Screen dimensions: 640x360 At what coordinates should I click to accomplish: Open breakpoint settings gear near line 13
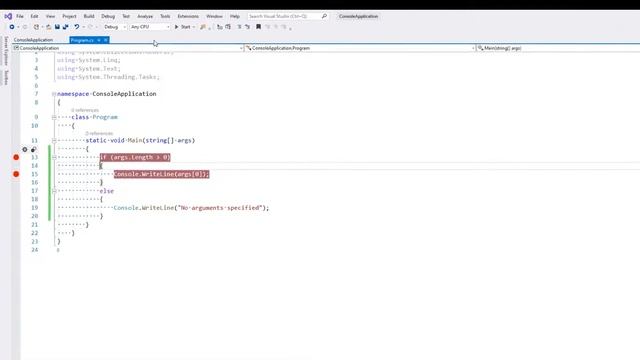(x=25, y=150)
